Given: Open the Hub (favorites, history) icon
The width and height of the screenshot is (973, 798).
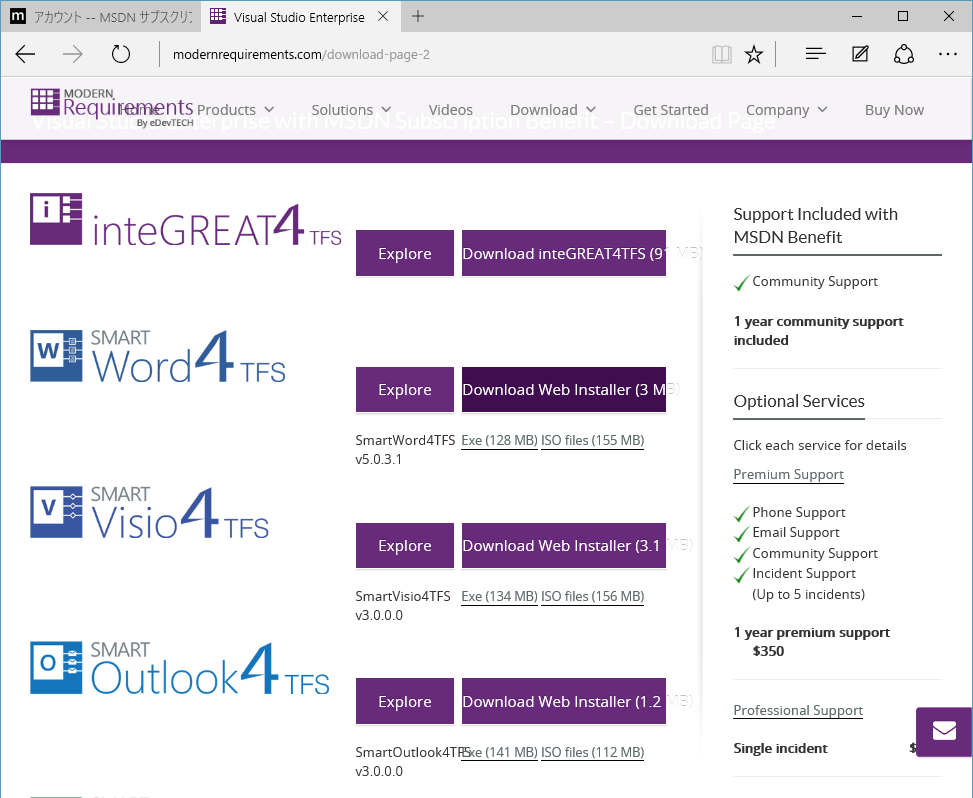Looking at the screenshot, I should click(815, 55).
